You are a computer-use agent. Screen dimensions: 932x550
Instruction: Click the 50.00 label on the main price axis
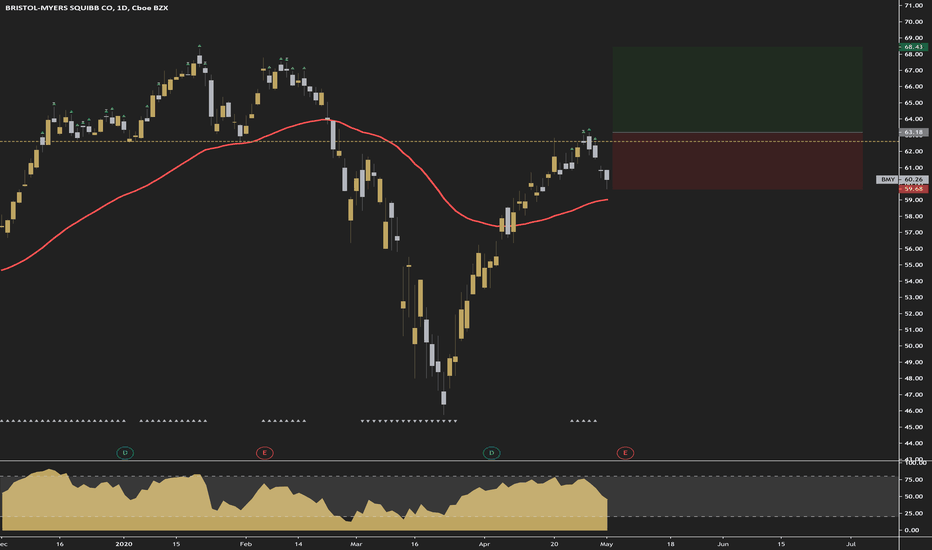(x=914, y=345)
